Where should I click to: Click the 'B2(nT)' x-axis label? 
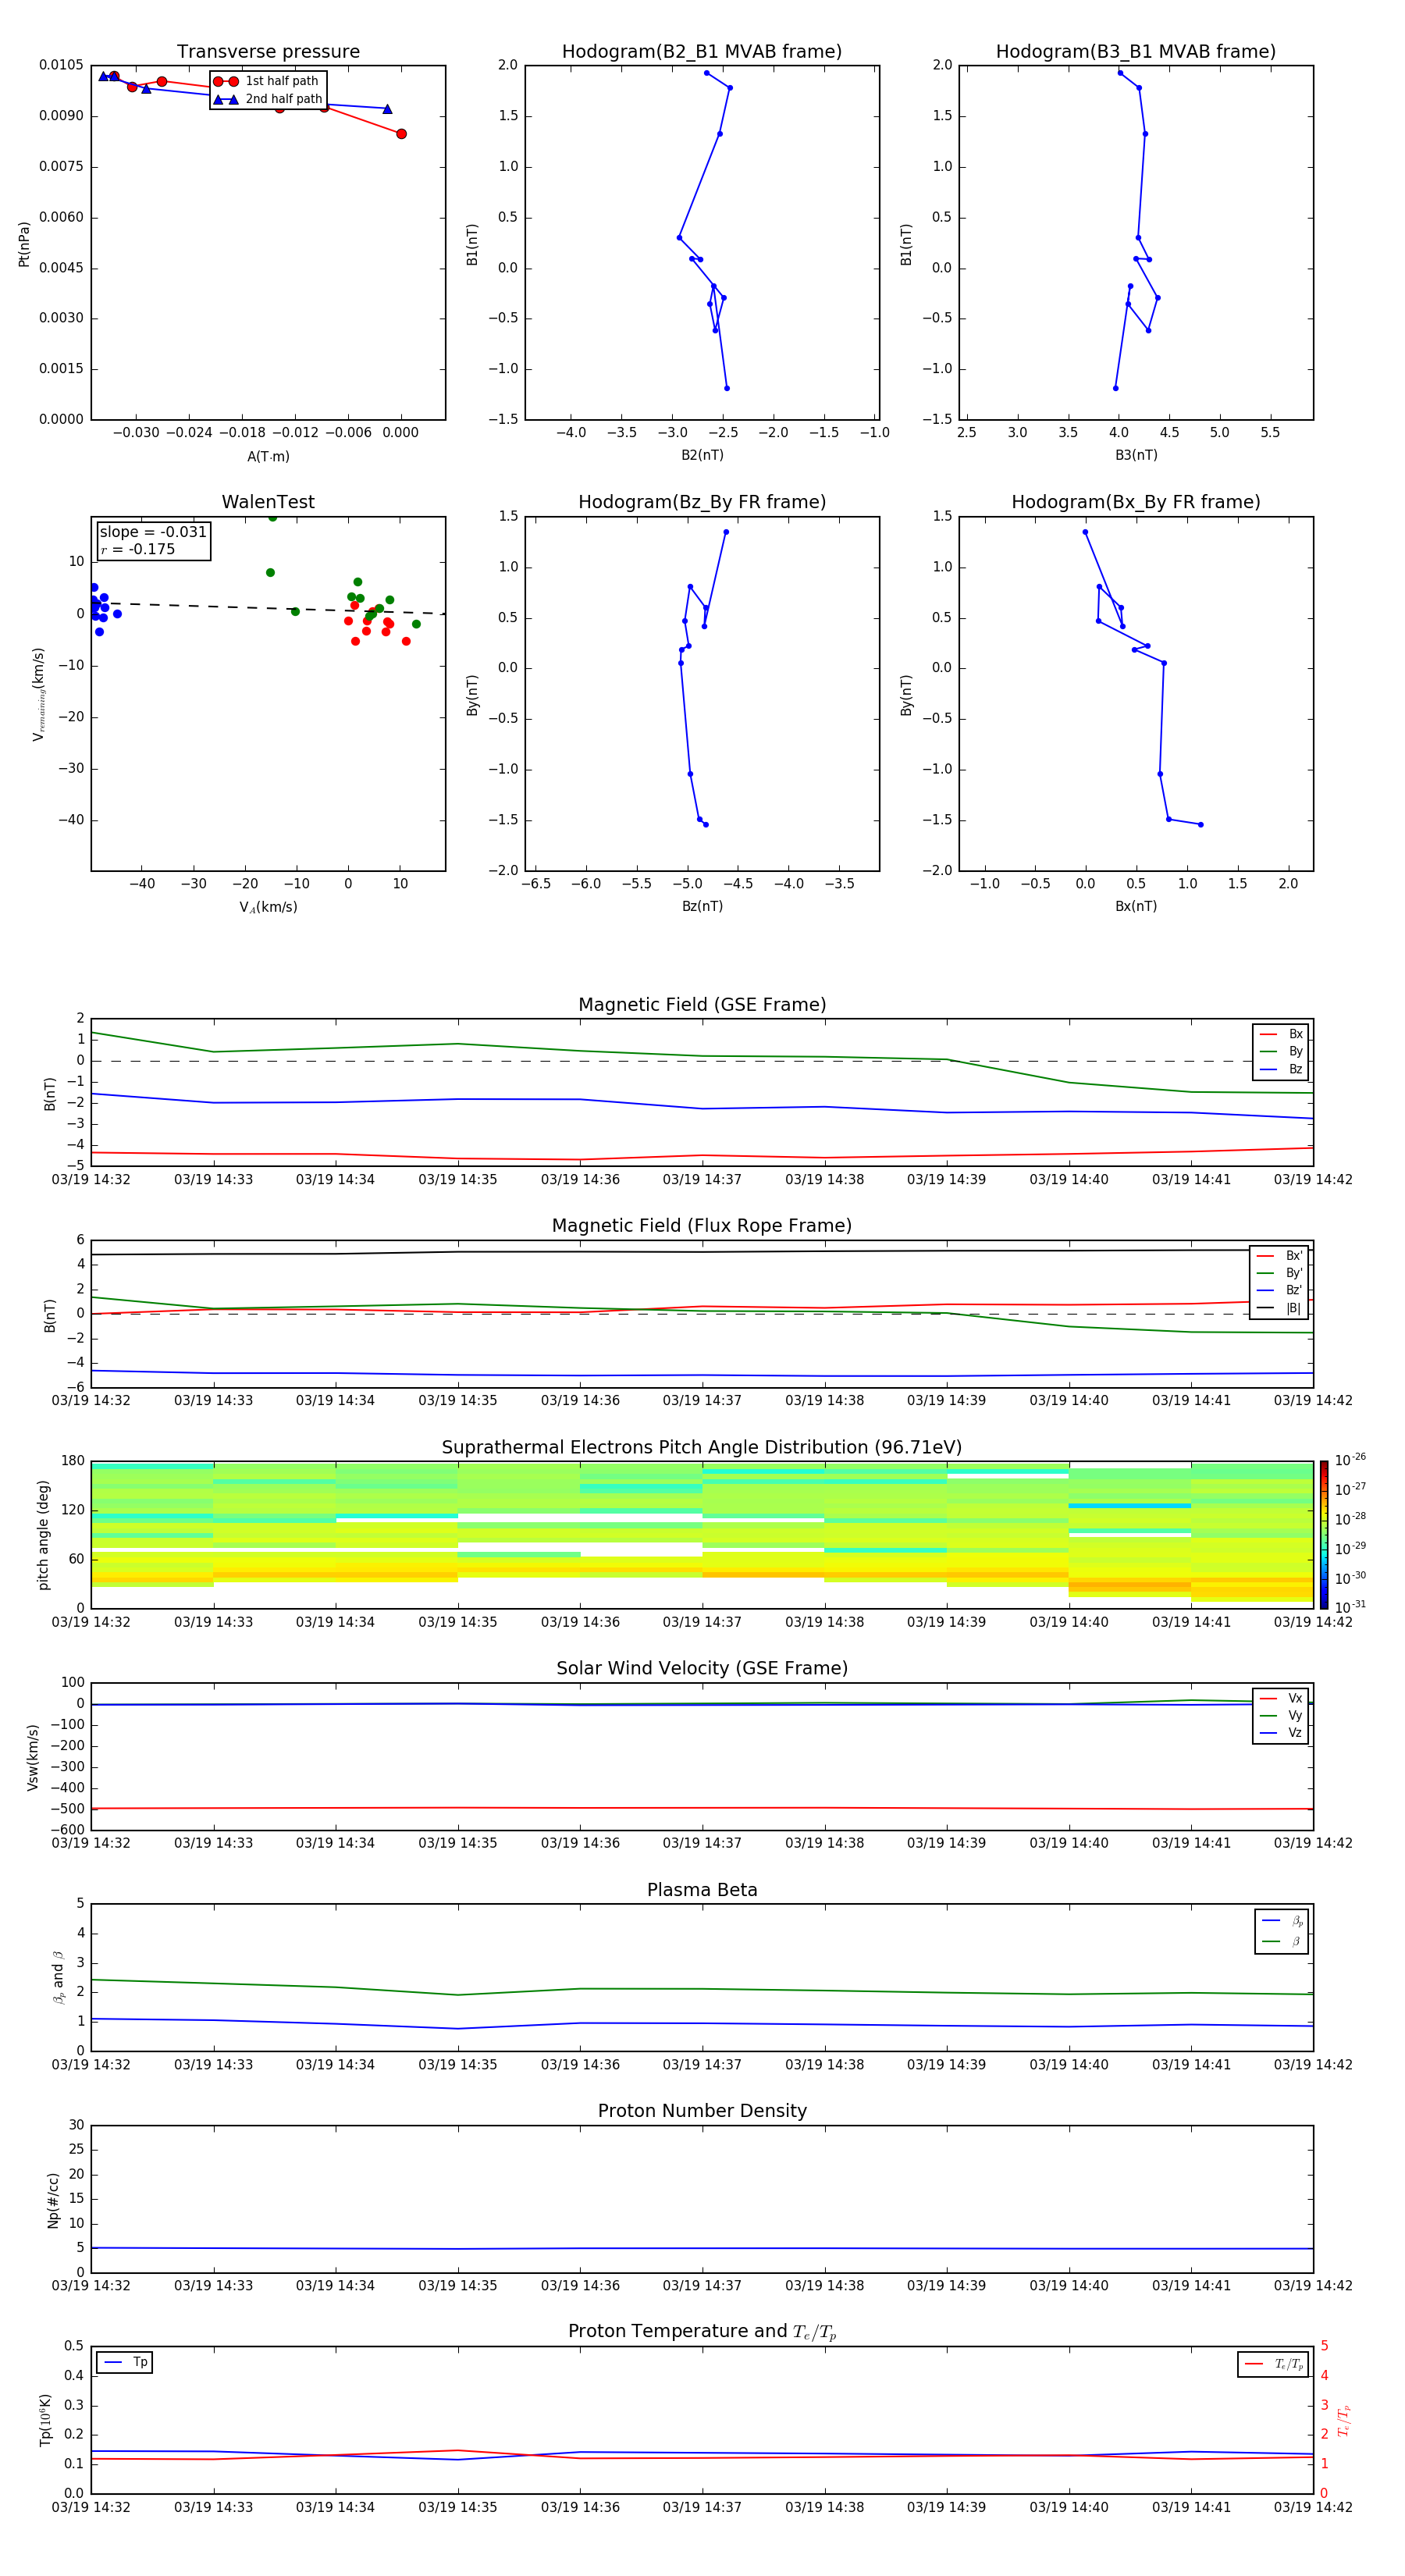(702, 455)
